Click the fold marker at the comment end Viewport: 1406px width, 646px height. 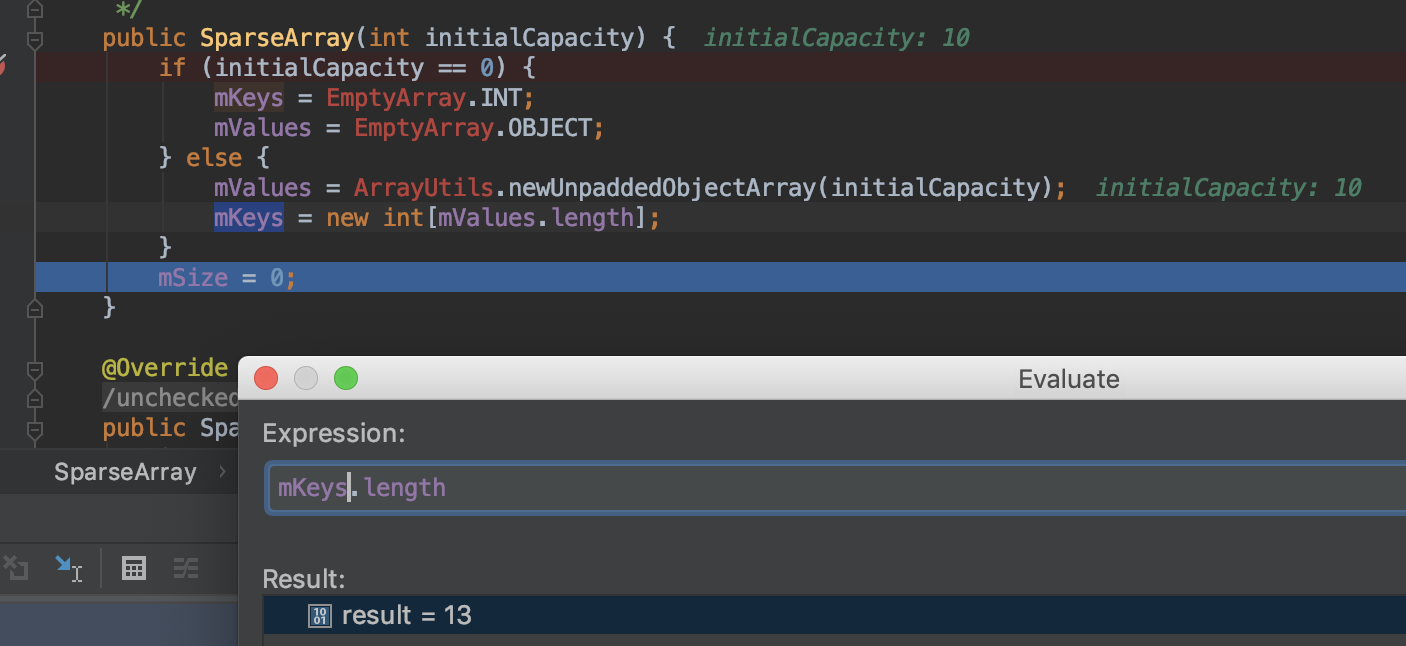tap(35, 9)
